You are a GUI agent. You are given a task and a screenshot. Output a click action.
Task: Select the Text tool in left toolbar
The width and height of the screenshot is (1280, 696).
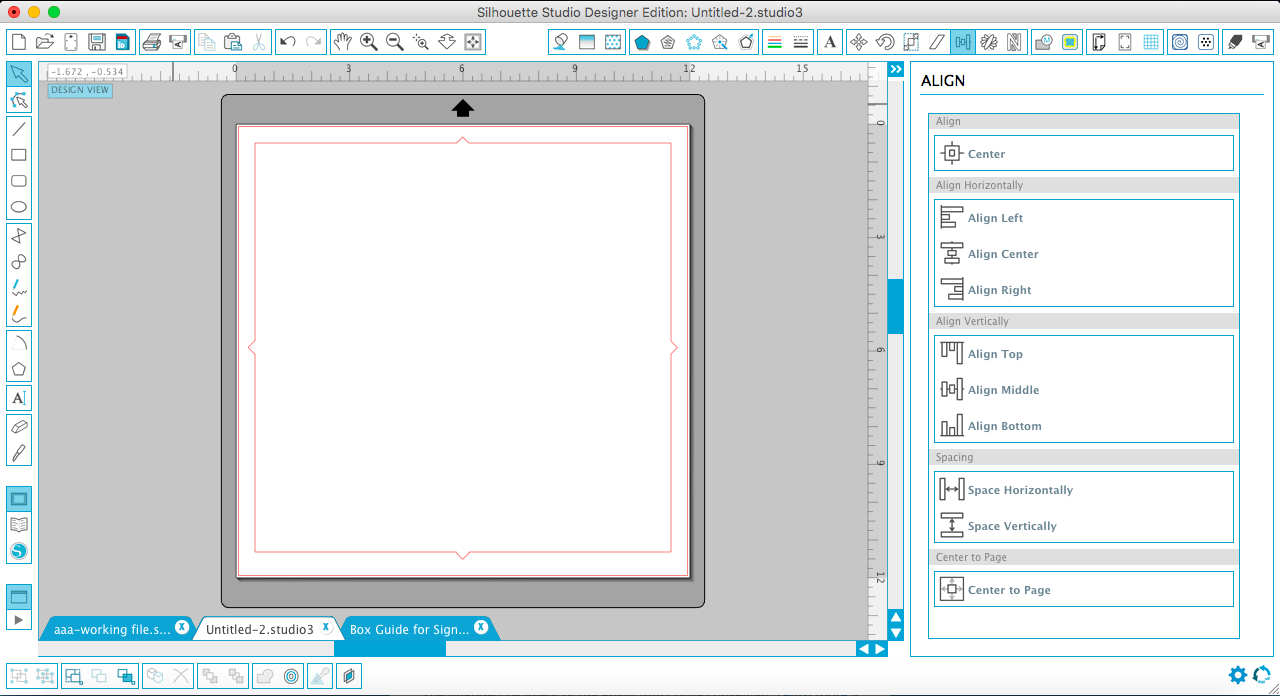[18, 398]
